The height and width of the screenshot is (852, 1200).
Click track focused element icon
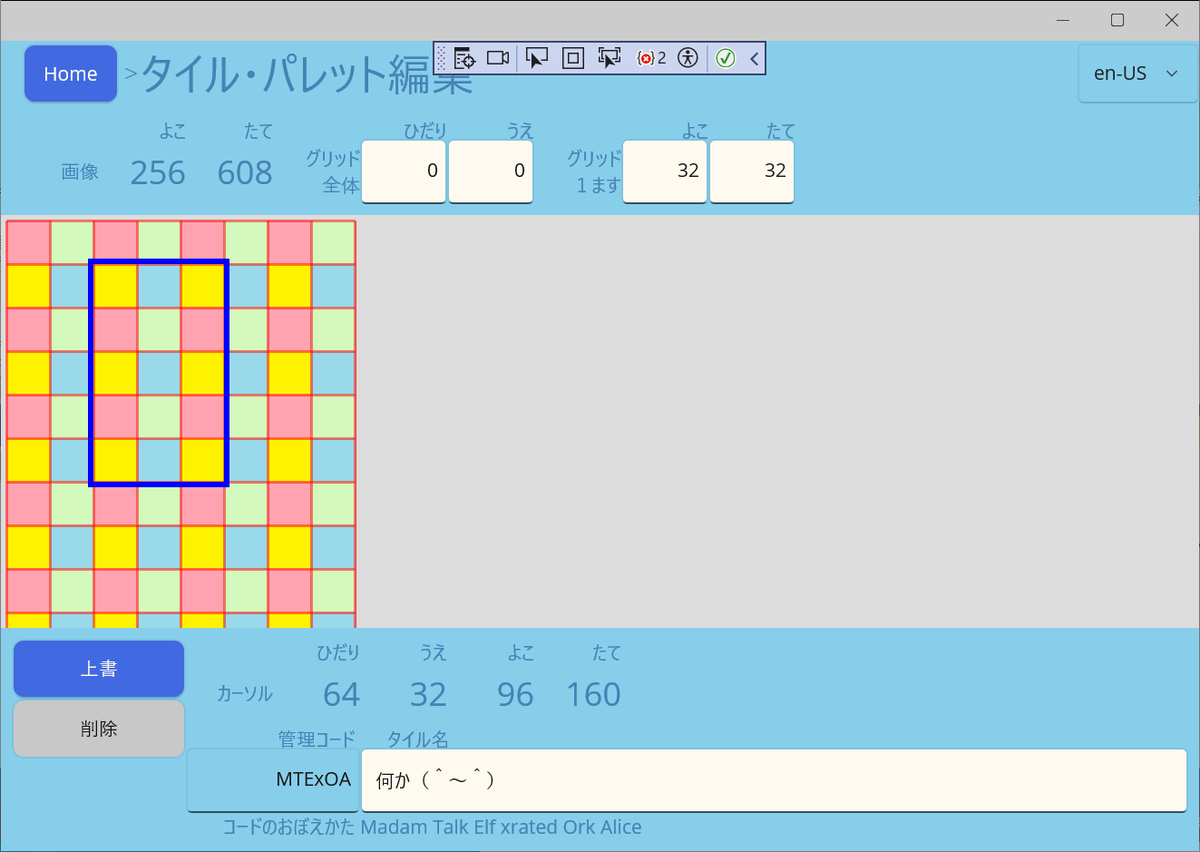pyautogui.click(x=610, y=58)
